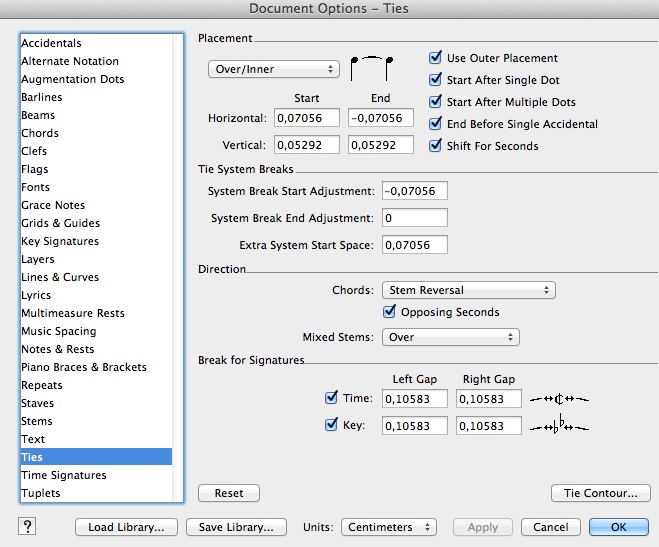Image resolution: width=659 pixels, height=547 pixels.
Task: Select Music Spacing in the list
Action: pos(59,331)
